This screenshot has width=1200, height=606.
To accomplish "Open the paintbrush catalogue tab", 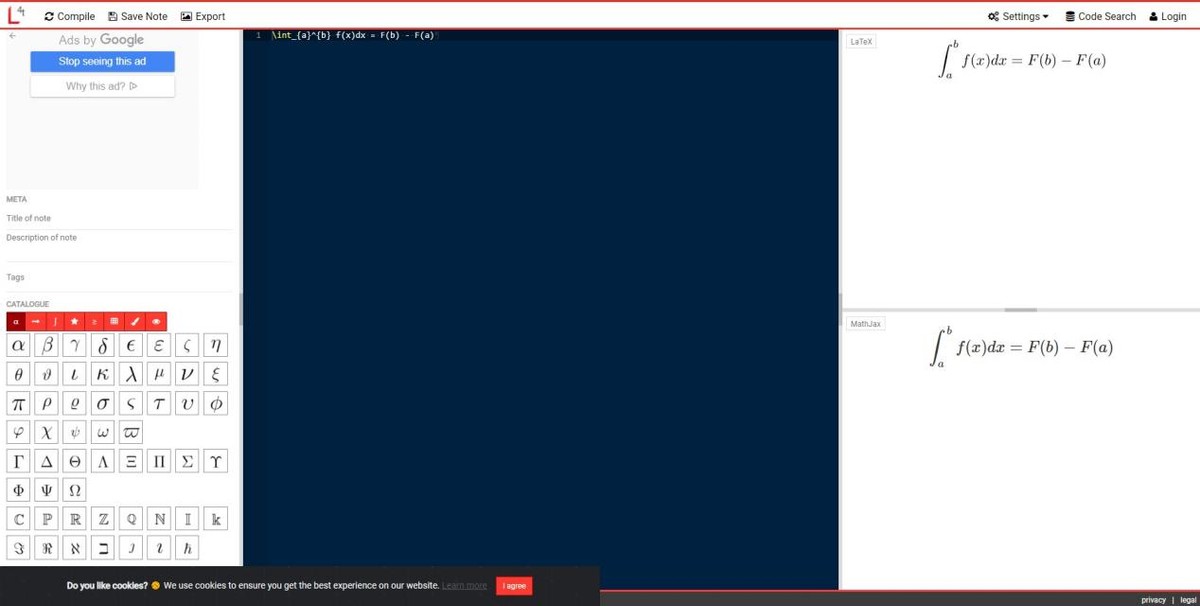I will pyautogui.click(x=135, y=322).
